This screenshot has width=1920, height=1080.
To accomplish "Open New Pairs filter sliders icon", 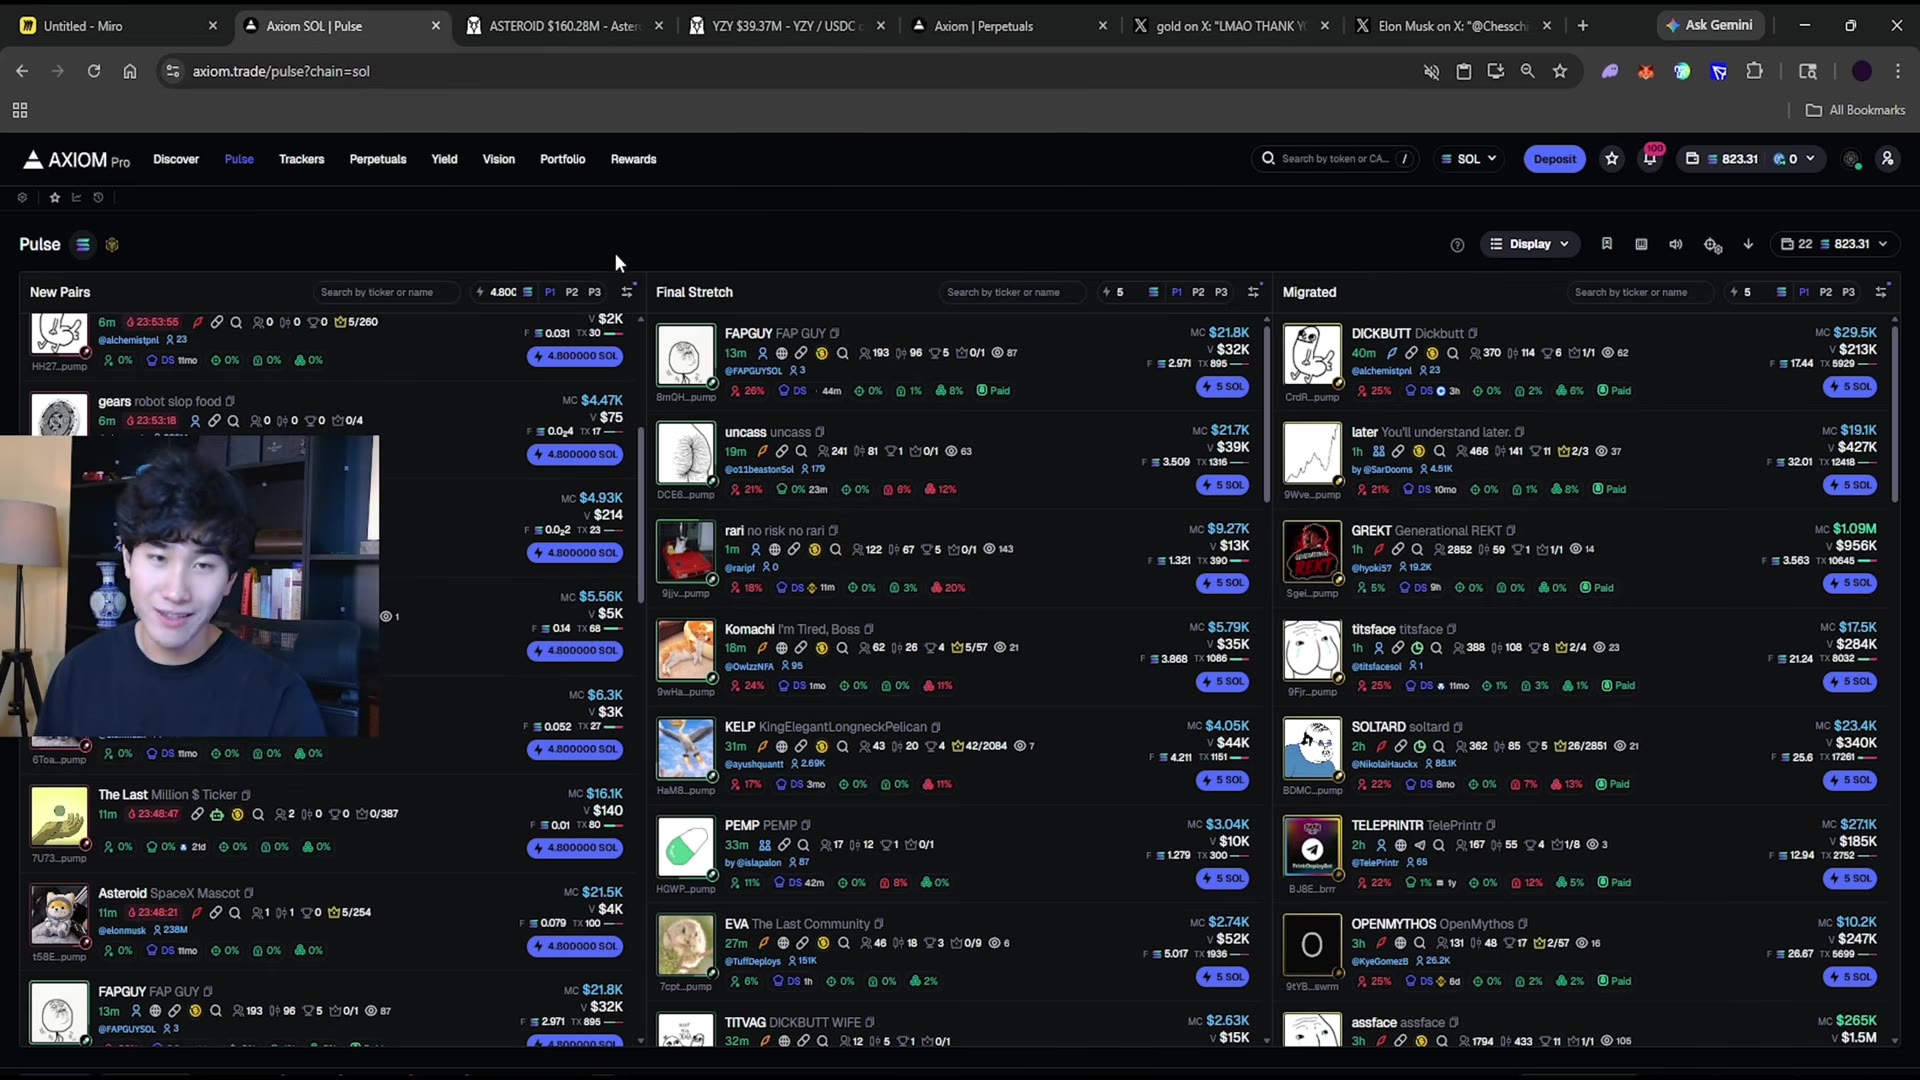I will click(628, 291).
